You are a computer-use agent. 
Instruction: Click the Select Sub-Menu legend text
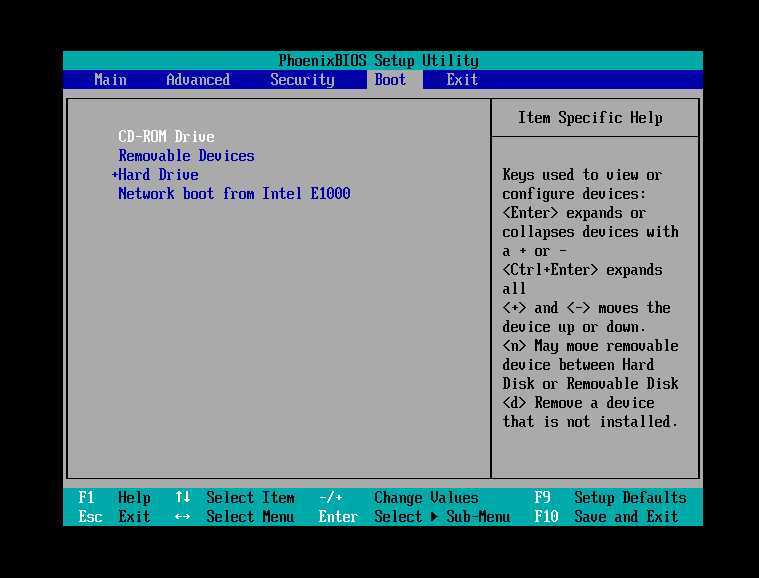point(442,517)
